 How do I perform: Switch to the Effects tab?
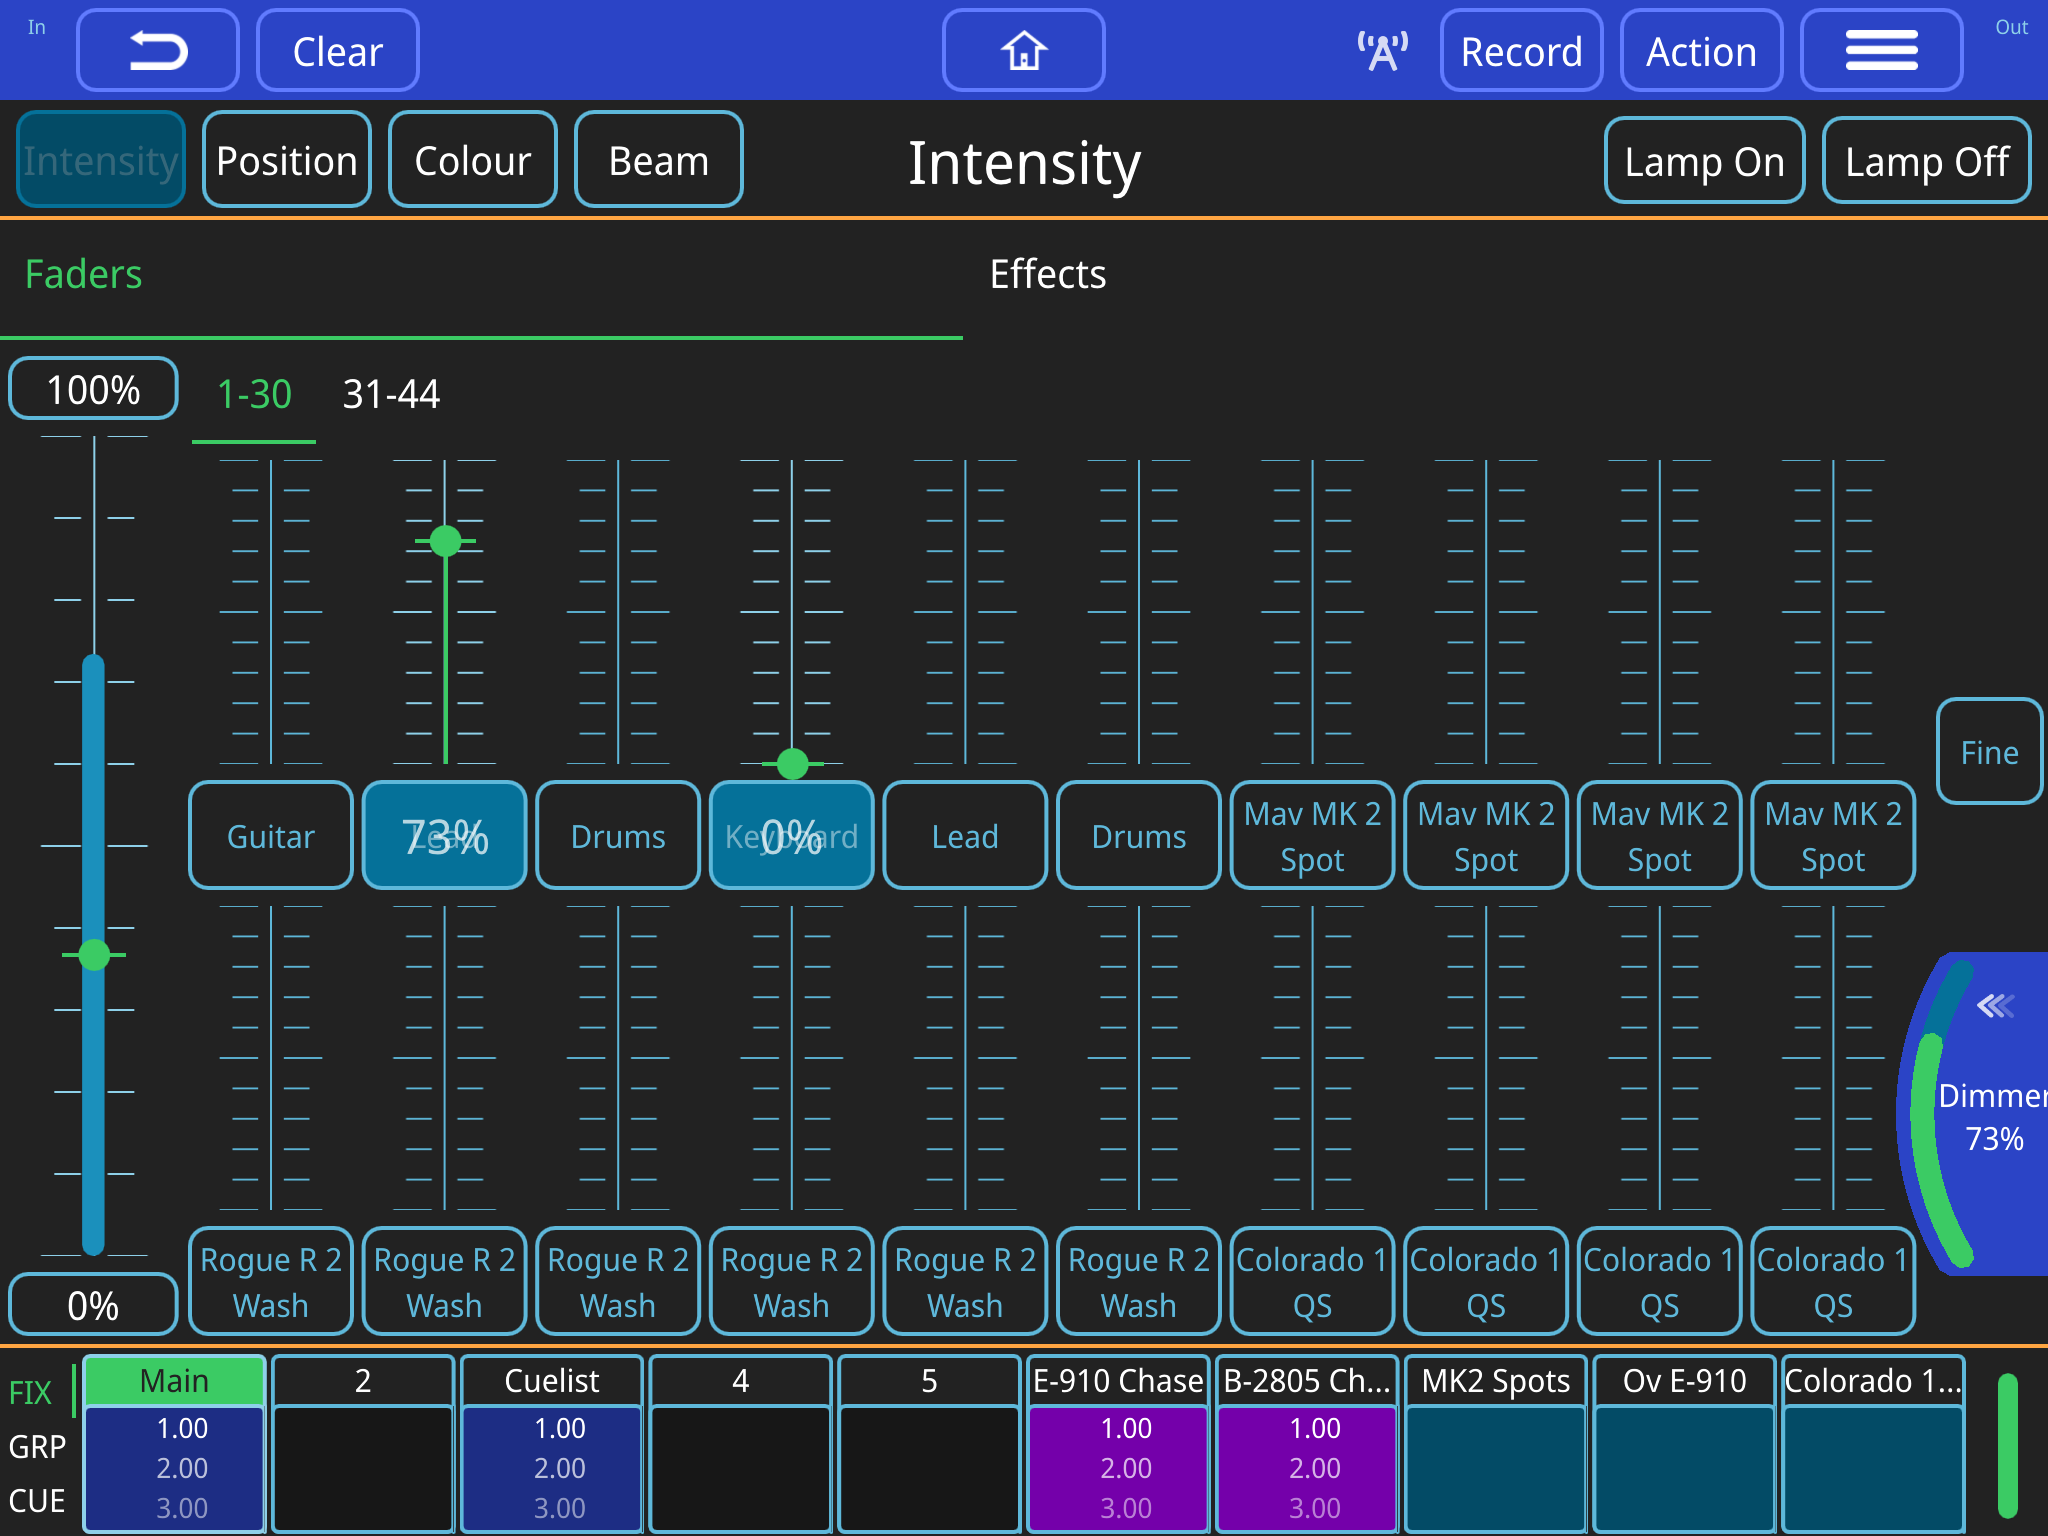point(1047,275)
